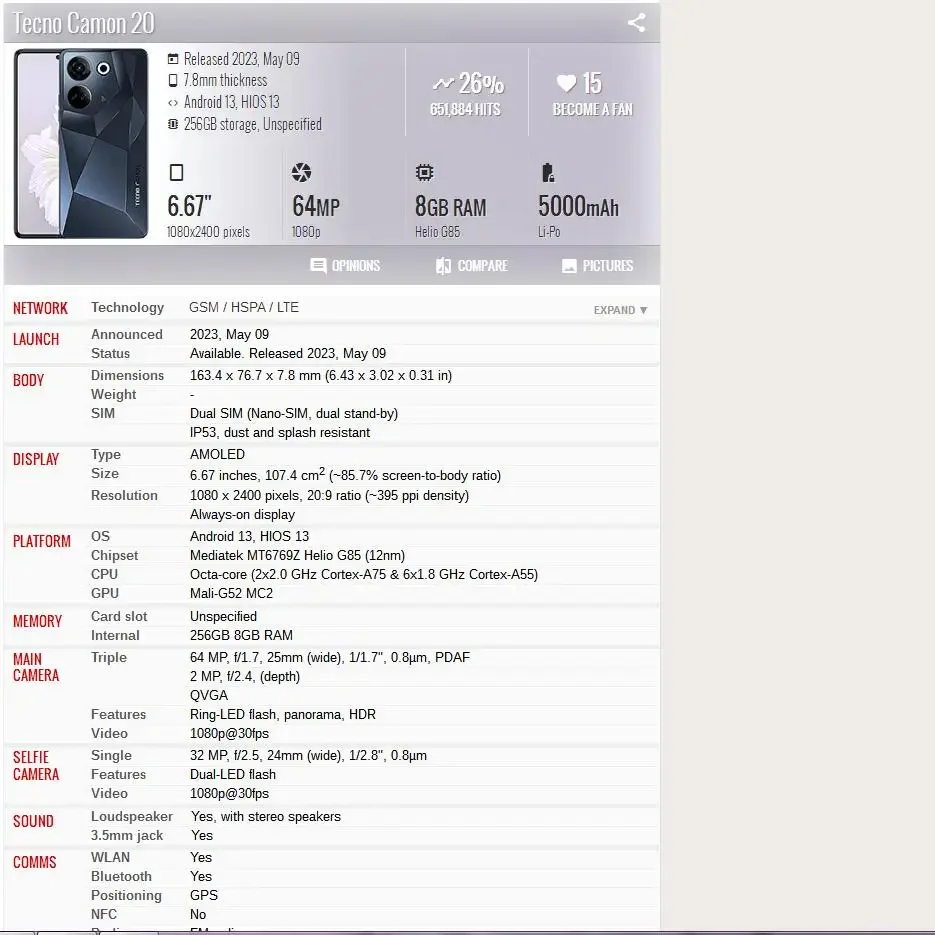Click the Ring-LED flash features text
Image resolution: width=935 pixels, height=935 pixels.
click(283, 714)
